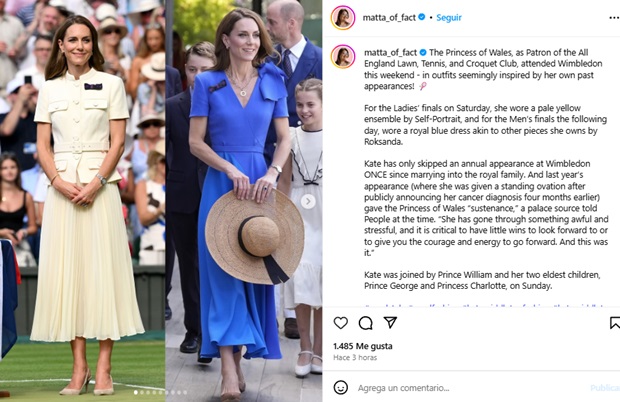Screen dimensions: 620x402
Task: Select the last carousel dot indicator
Action: (185, 393)
